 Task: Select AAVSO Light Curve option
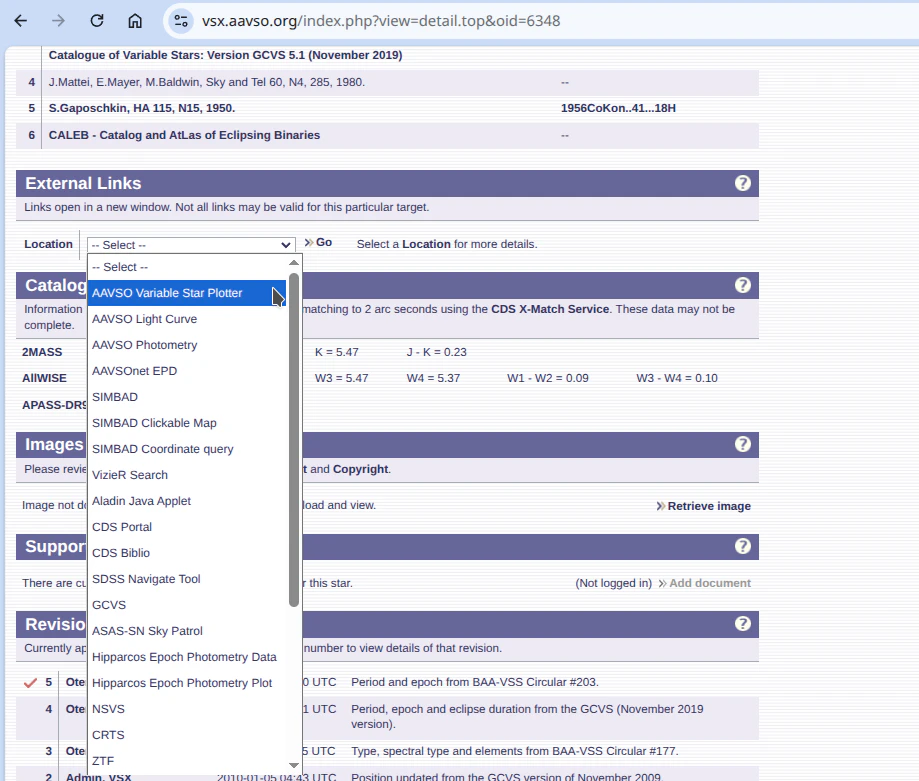188,319
